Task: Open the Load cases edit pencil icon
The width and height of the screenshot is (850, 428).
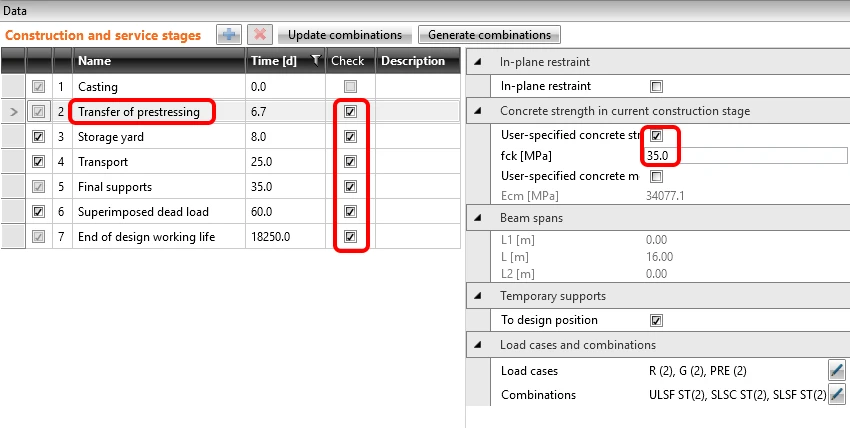Action: 837,371
